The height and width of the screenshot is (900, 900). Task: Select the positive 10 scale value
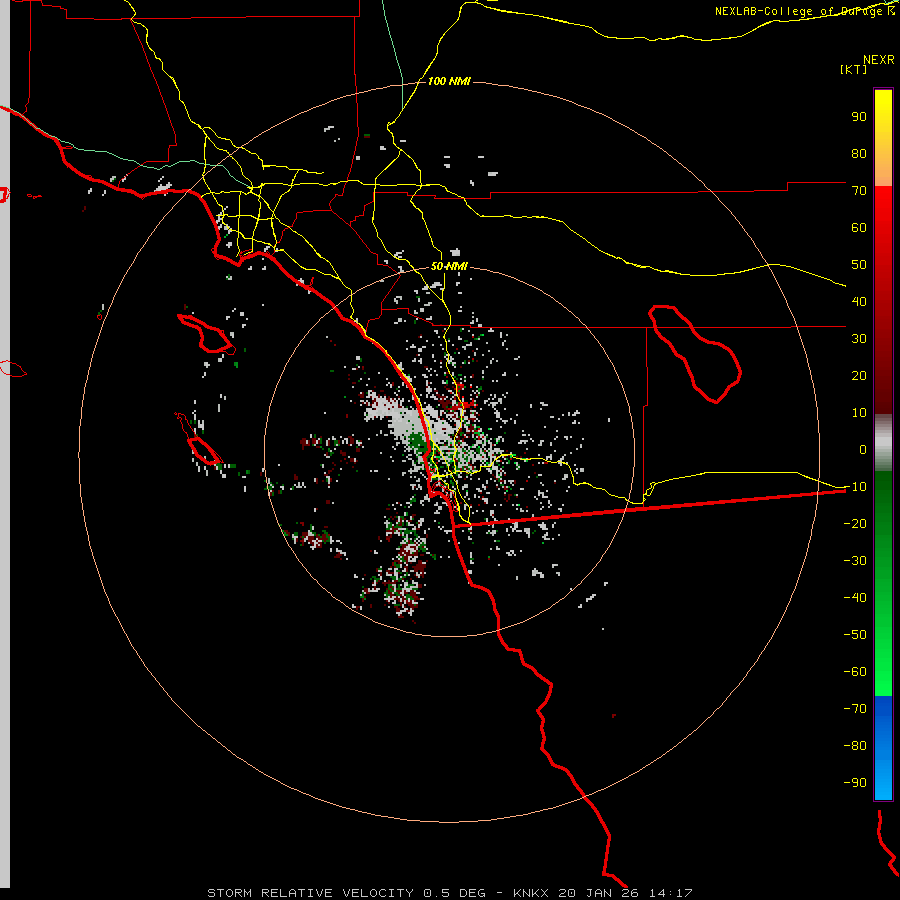click(859, 413)
